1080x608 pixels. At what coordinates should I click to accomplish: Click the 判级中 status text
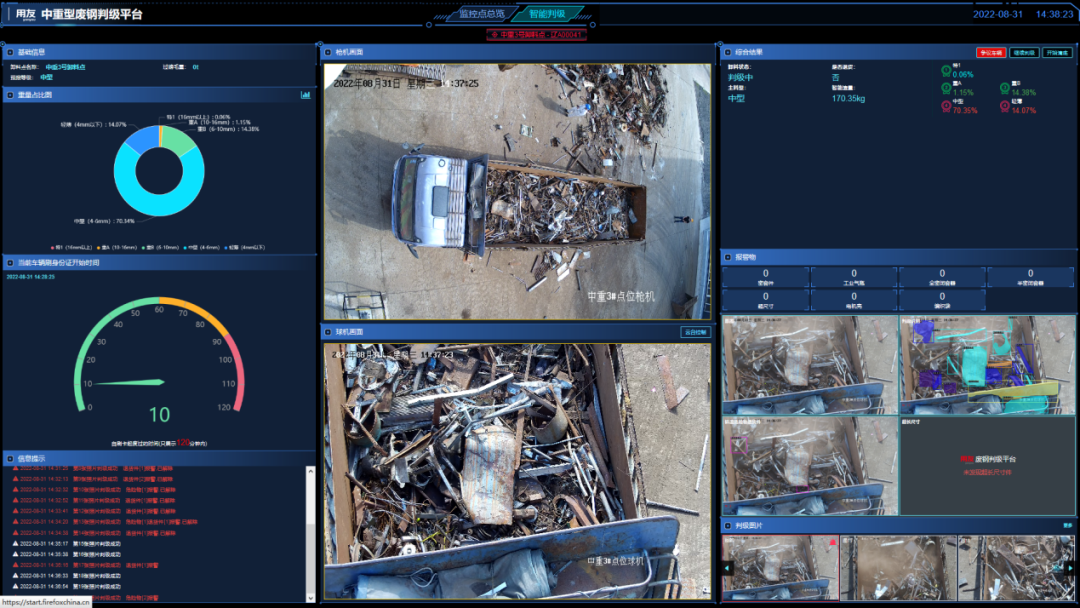[x=740, y=78]
